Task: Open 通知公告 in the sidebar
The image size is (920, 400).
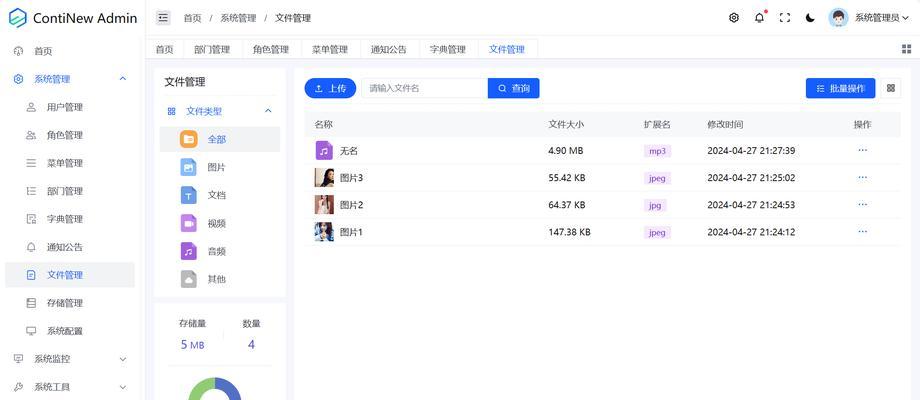Action: pyautogui.click(x=70, y=247)
